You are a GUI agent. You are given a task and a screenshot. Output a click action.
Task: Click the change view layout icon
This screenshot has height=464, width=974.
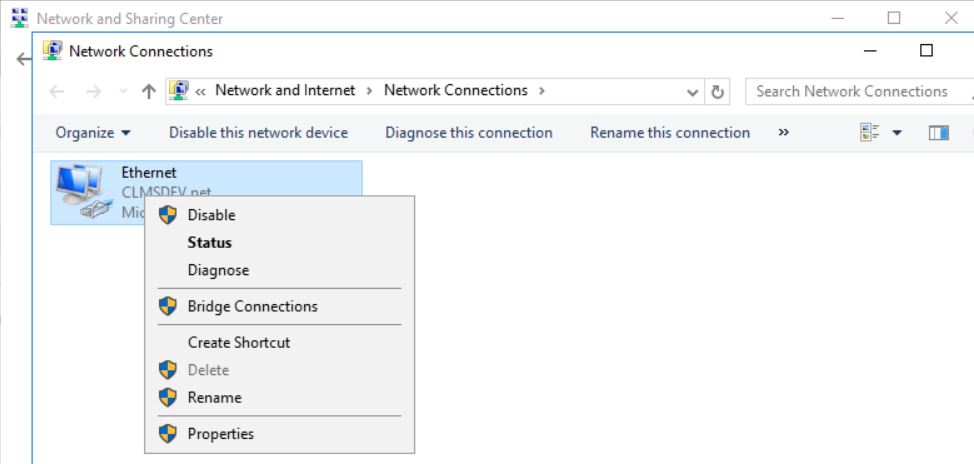pos(870,133)
